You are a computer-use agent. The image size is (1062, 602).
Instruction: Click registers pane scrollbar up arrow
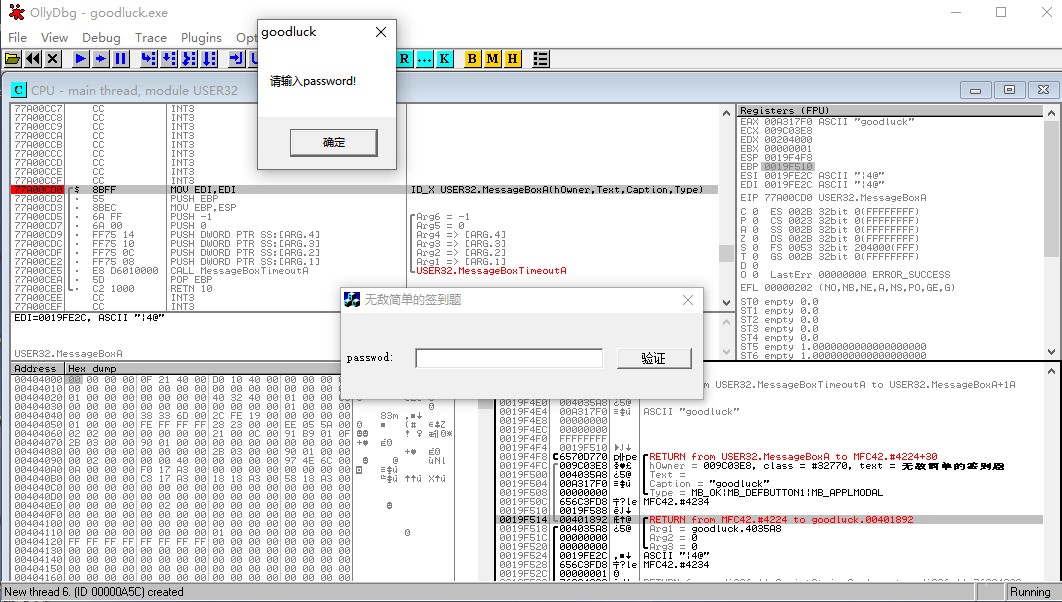pyautogui.click(x=1051, y=112)
